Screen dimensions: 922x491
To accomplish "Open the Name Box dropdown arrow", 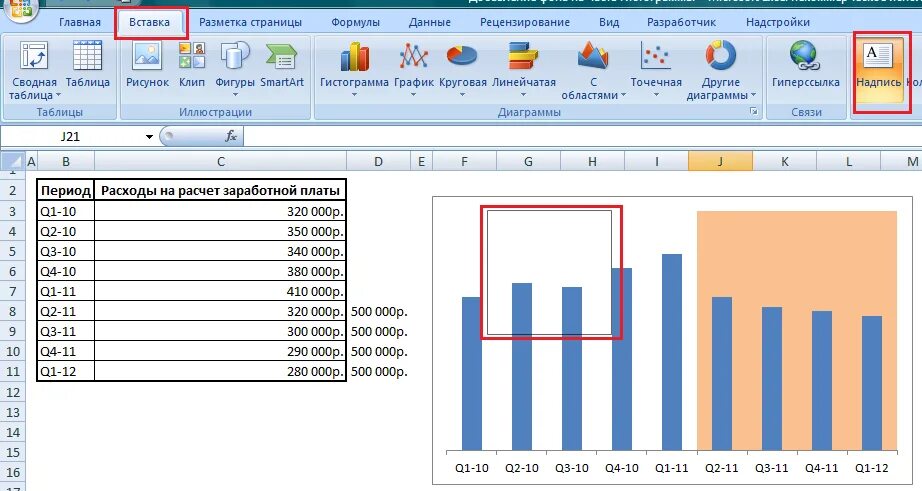I will pyautogui.click(x=149, y=136).
